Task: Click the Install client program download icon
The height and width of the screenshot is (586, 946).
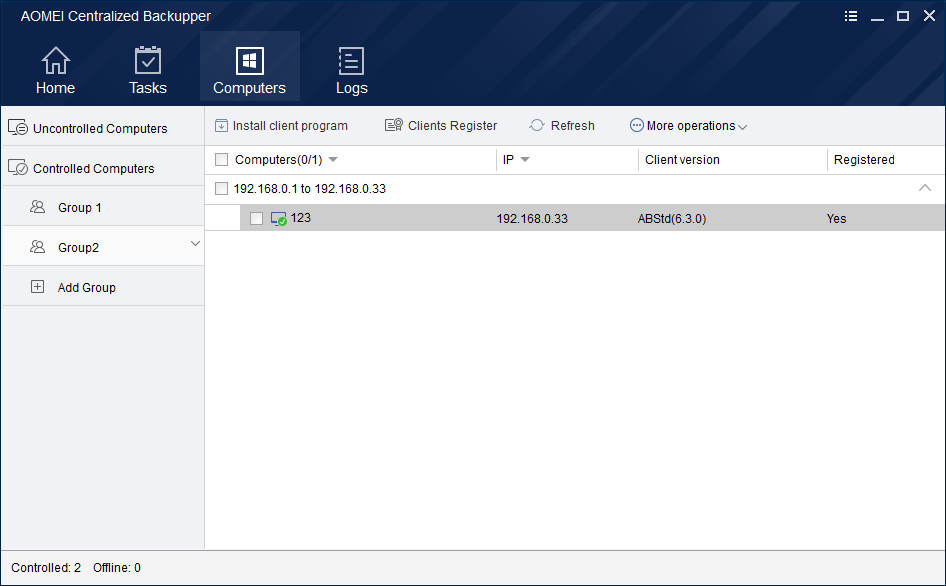Action: pyautogui.click(x=221, y=126)
